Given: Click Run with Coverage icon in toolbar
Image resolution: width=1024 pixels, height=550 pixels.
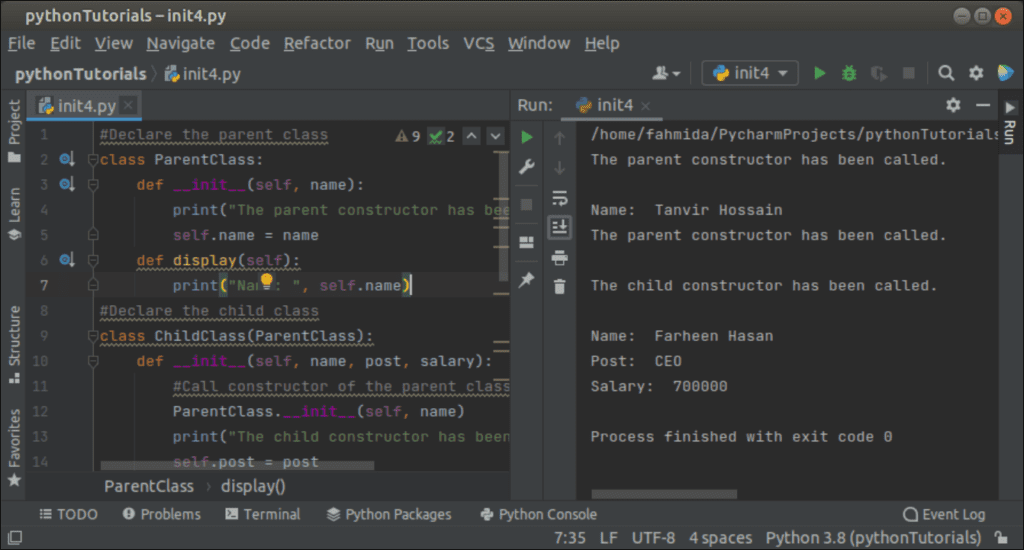Looking at the screenshot, I should click(879, 73).
